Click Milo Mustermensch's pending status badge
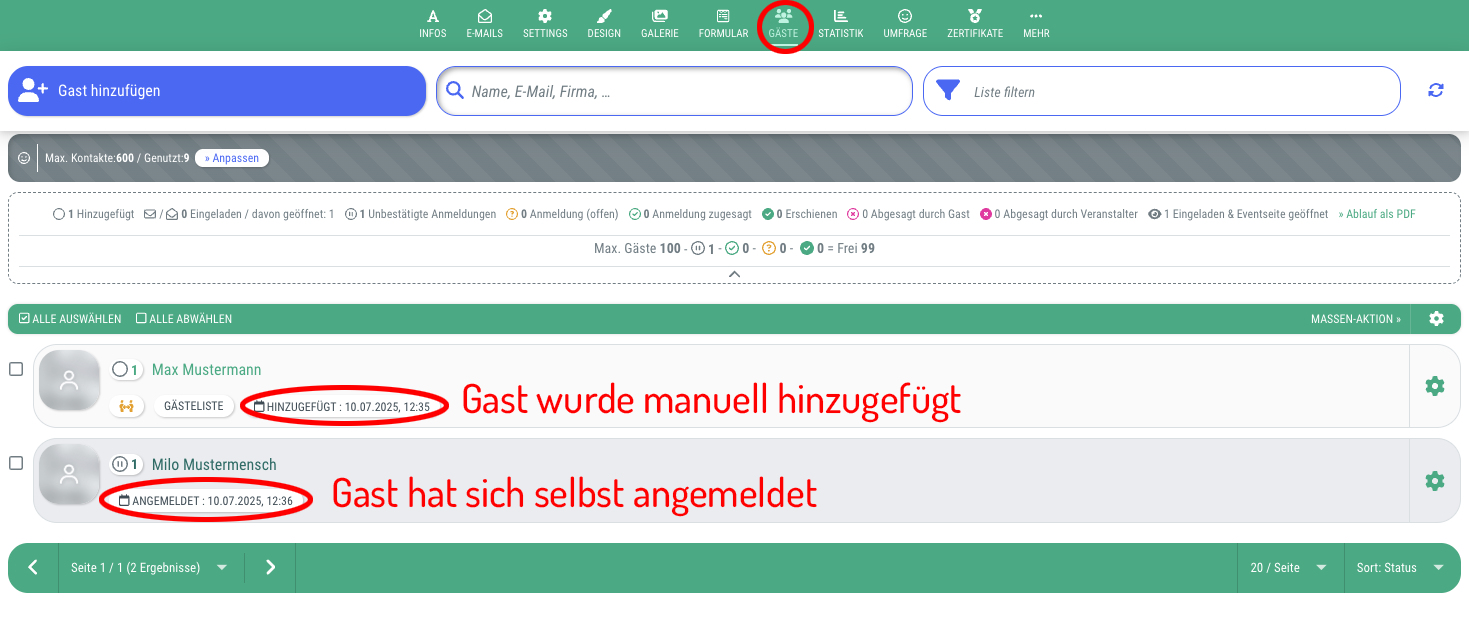 [126, 464]
